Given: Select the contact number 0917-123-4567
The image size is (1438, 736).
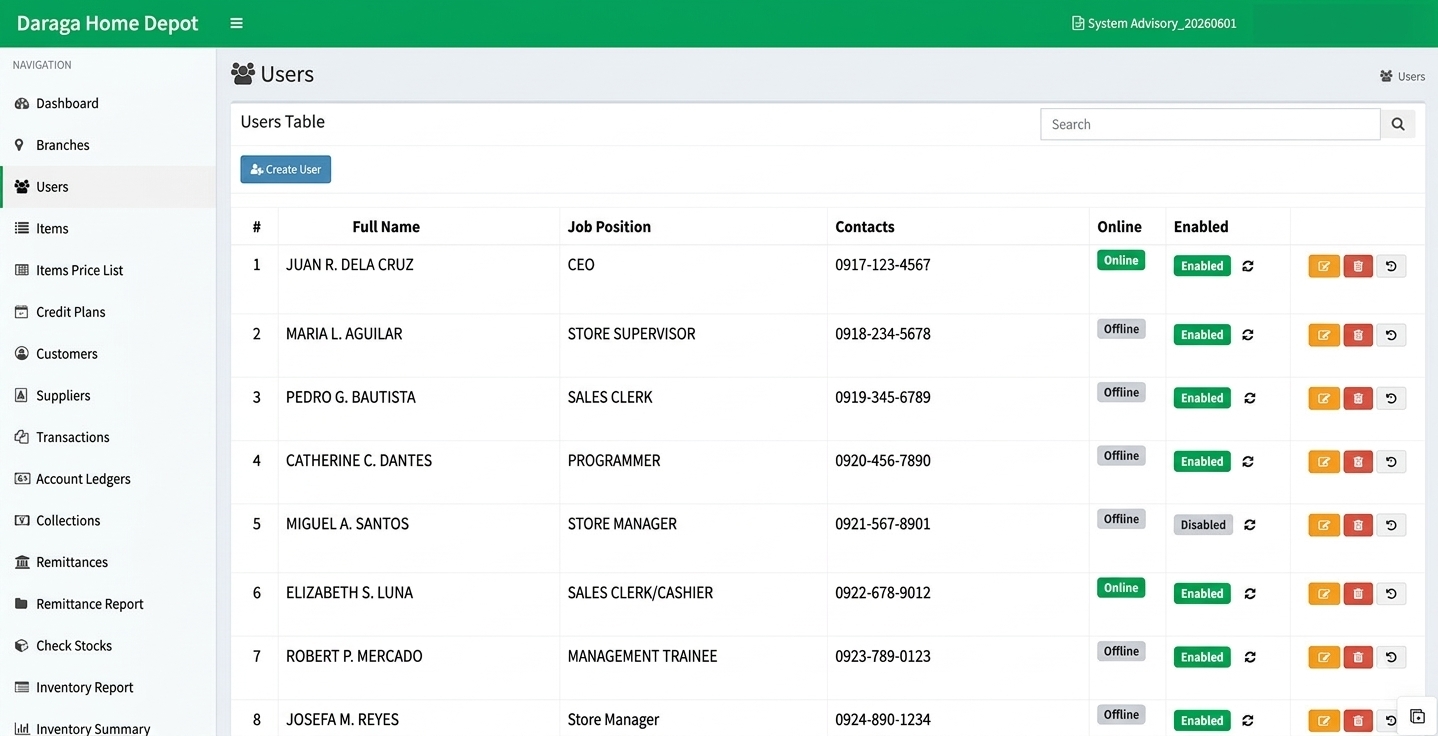Looking at the screenshot, I should click(x=883, y=265).
